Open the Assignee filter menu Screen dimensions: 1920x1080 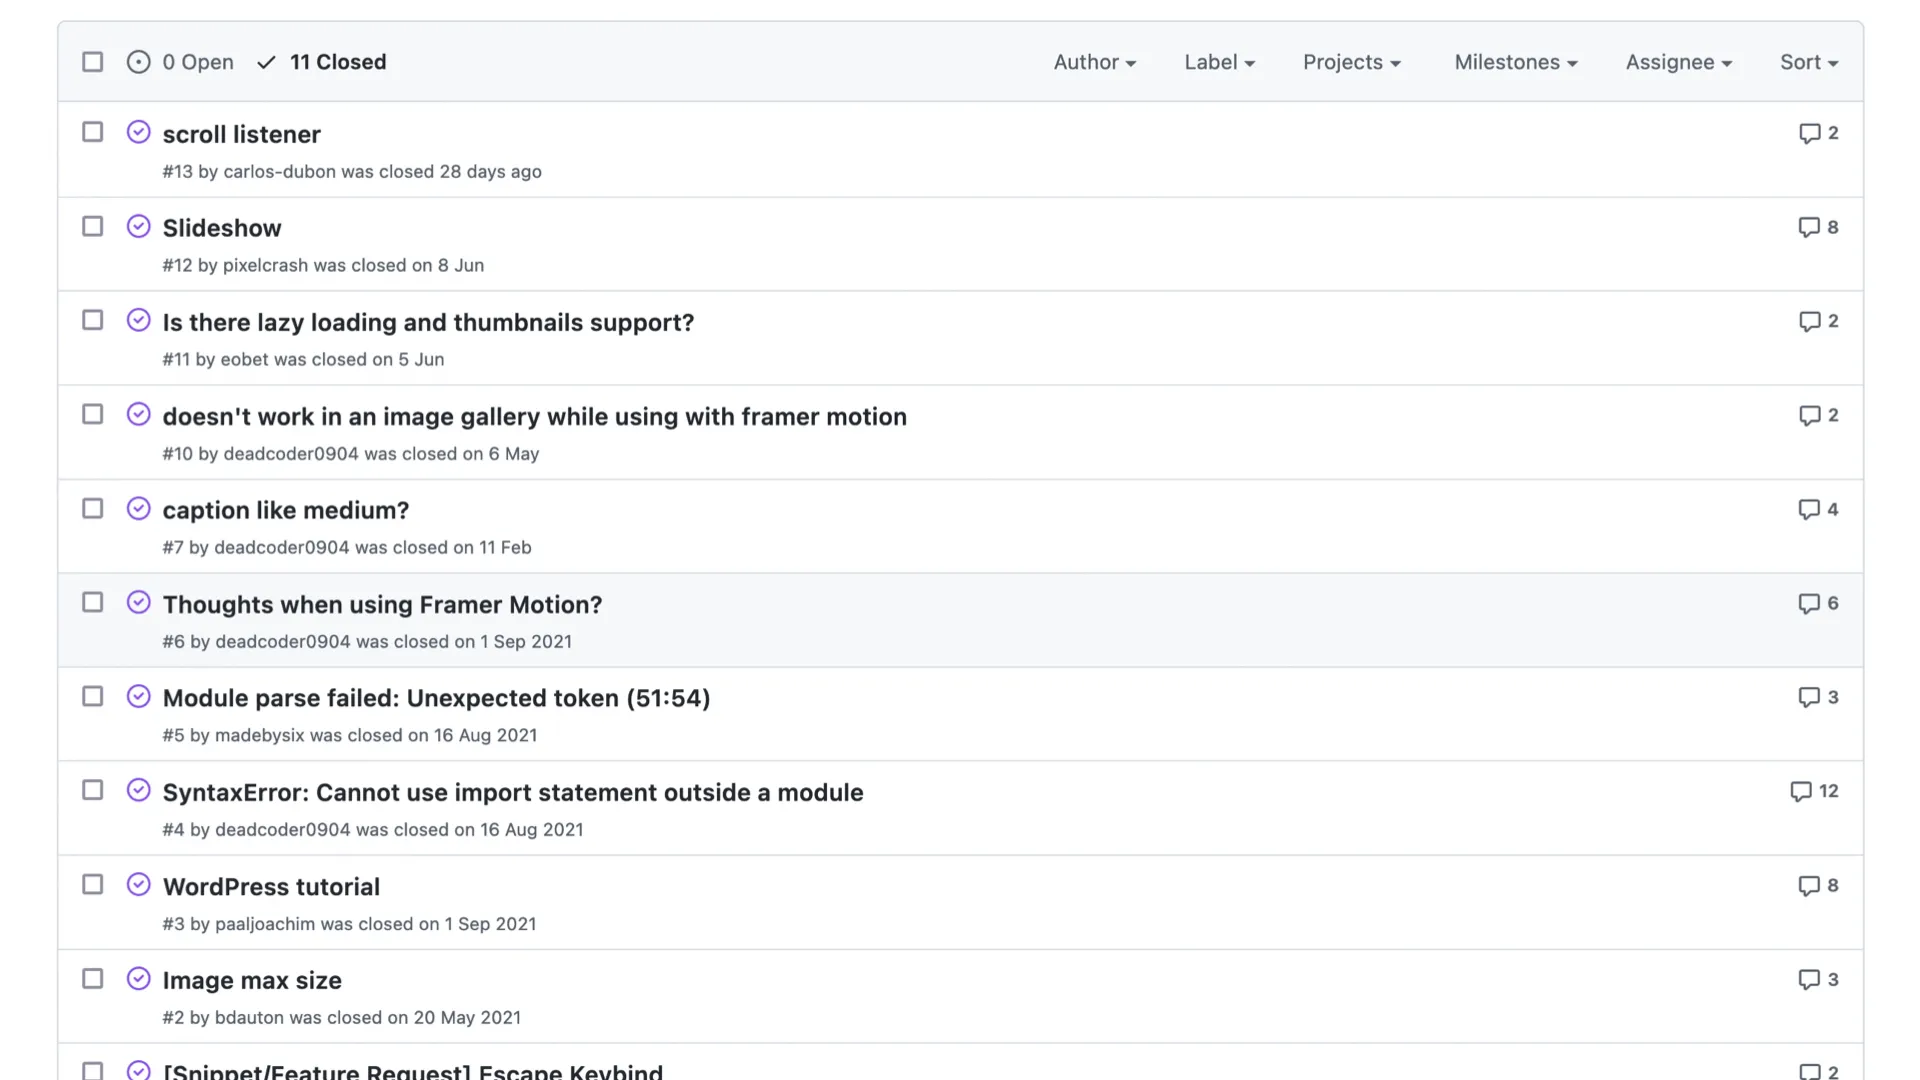coord(1678,62)
